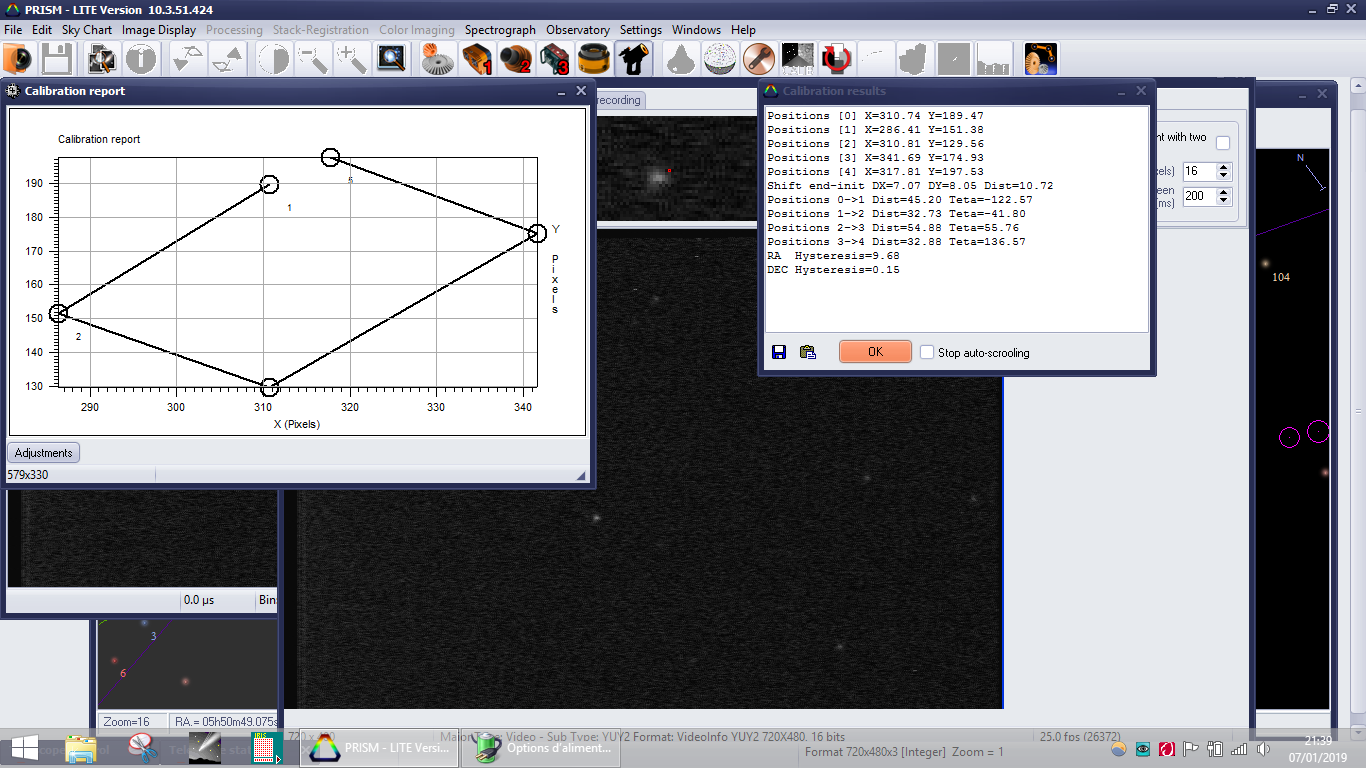This screenshot has height=768, width=1366.
Task: Open the Settings menu
Action: coord(641,30)
